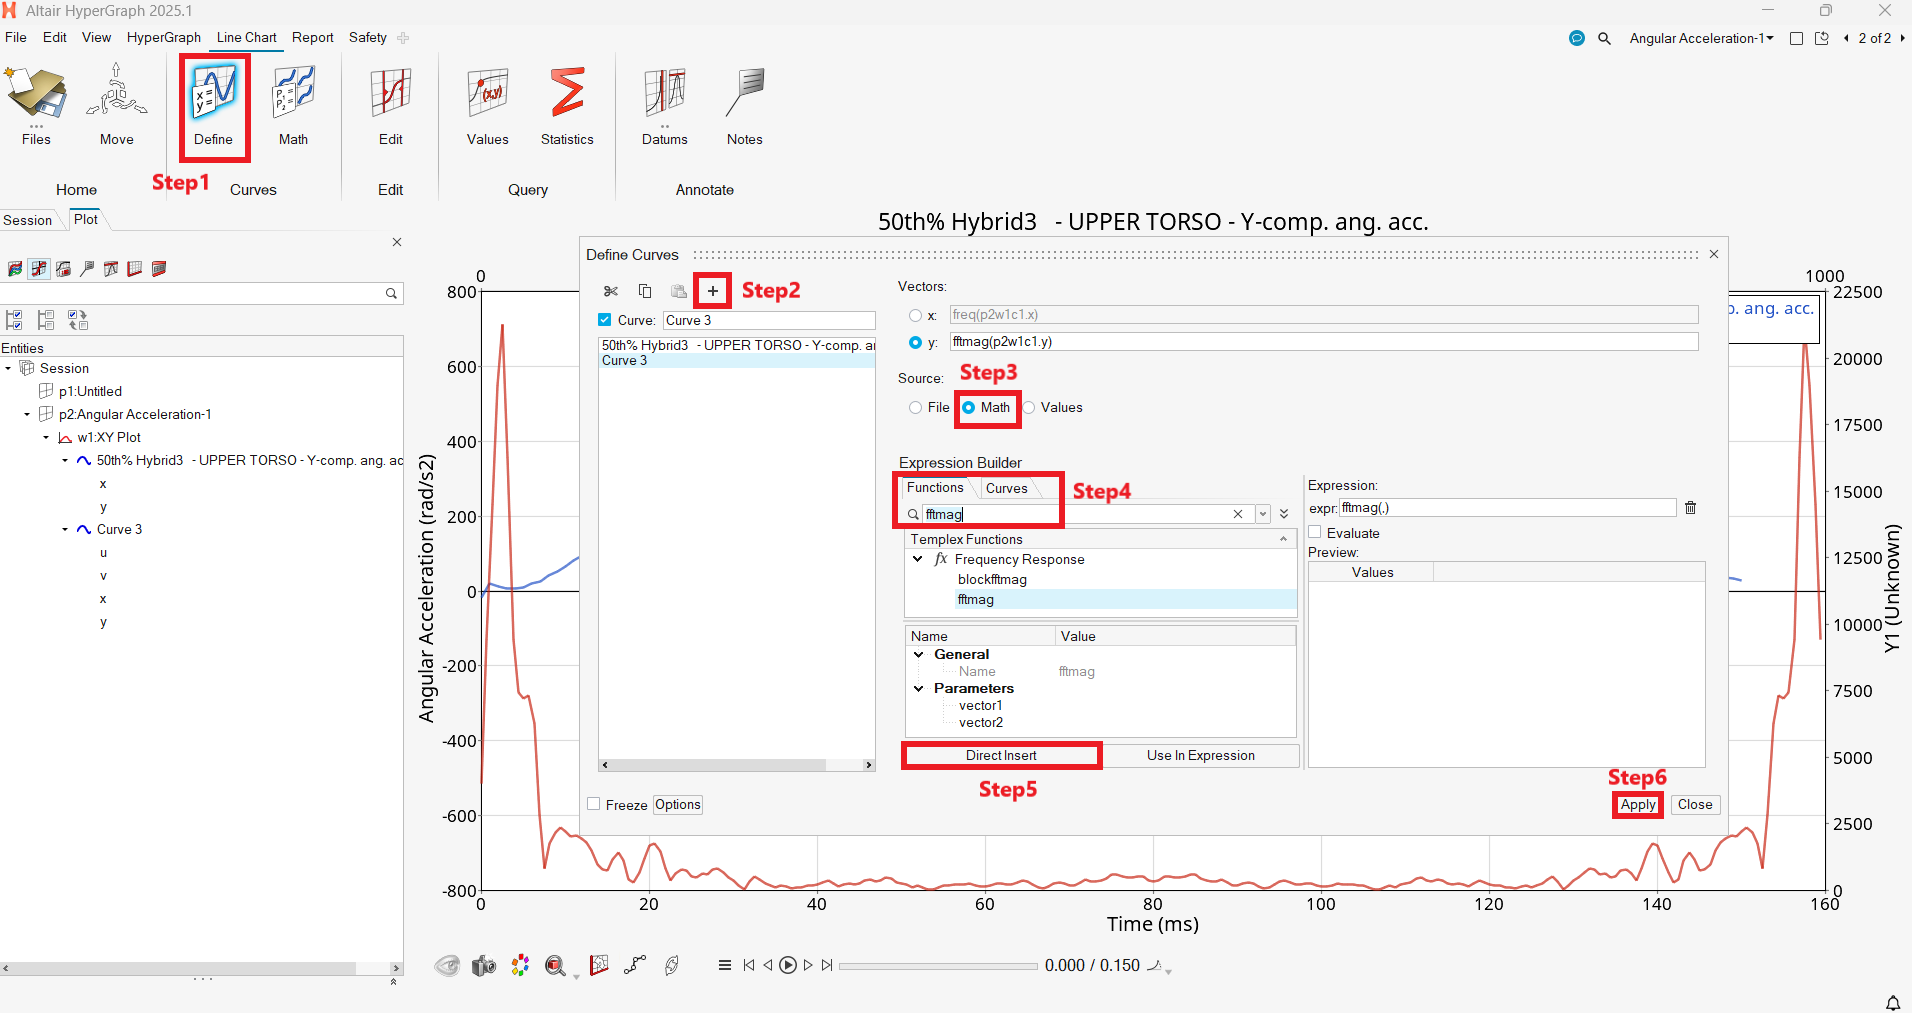
Task: Click the expr input field
Action: 1508,508
